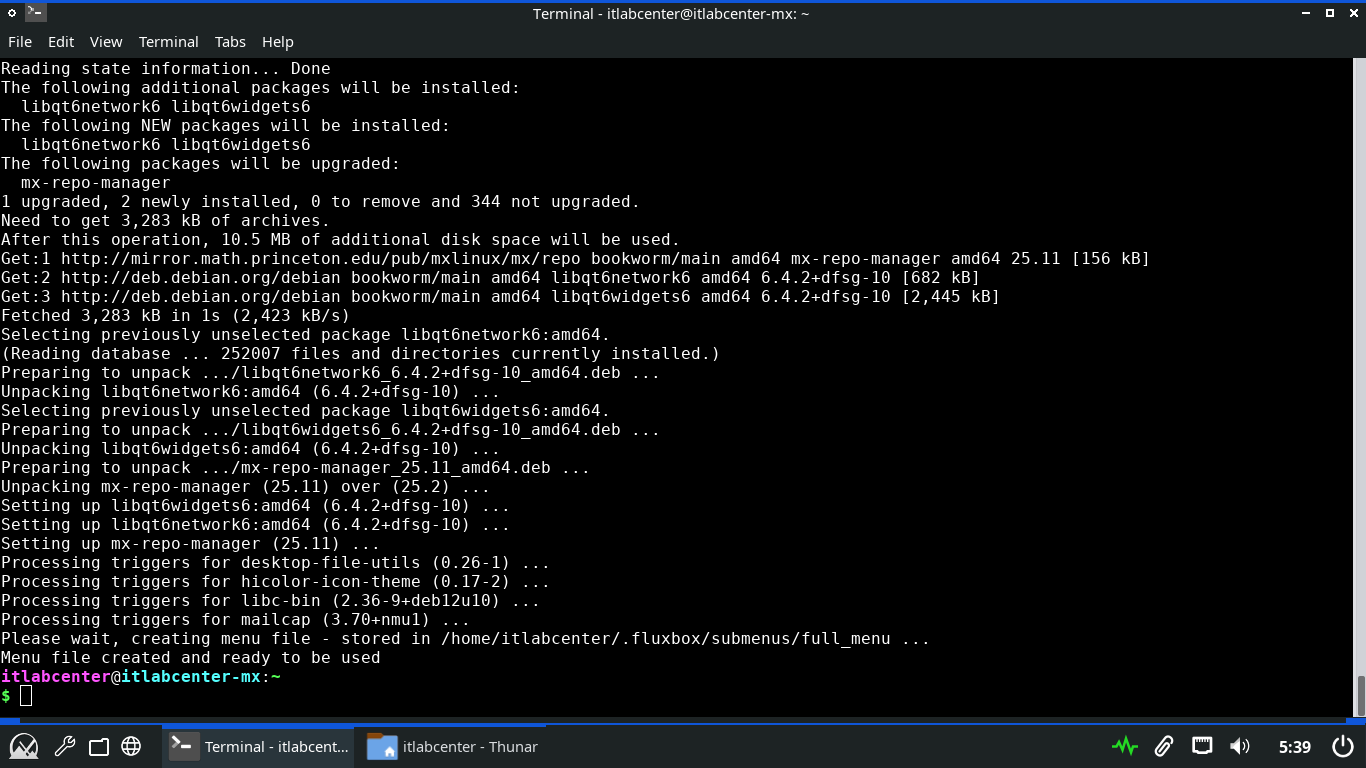Open the MX Linux start menu icon
Screen dimensions: 1366x768
[24, 746]
